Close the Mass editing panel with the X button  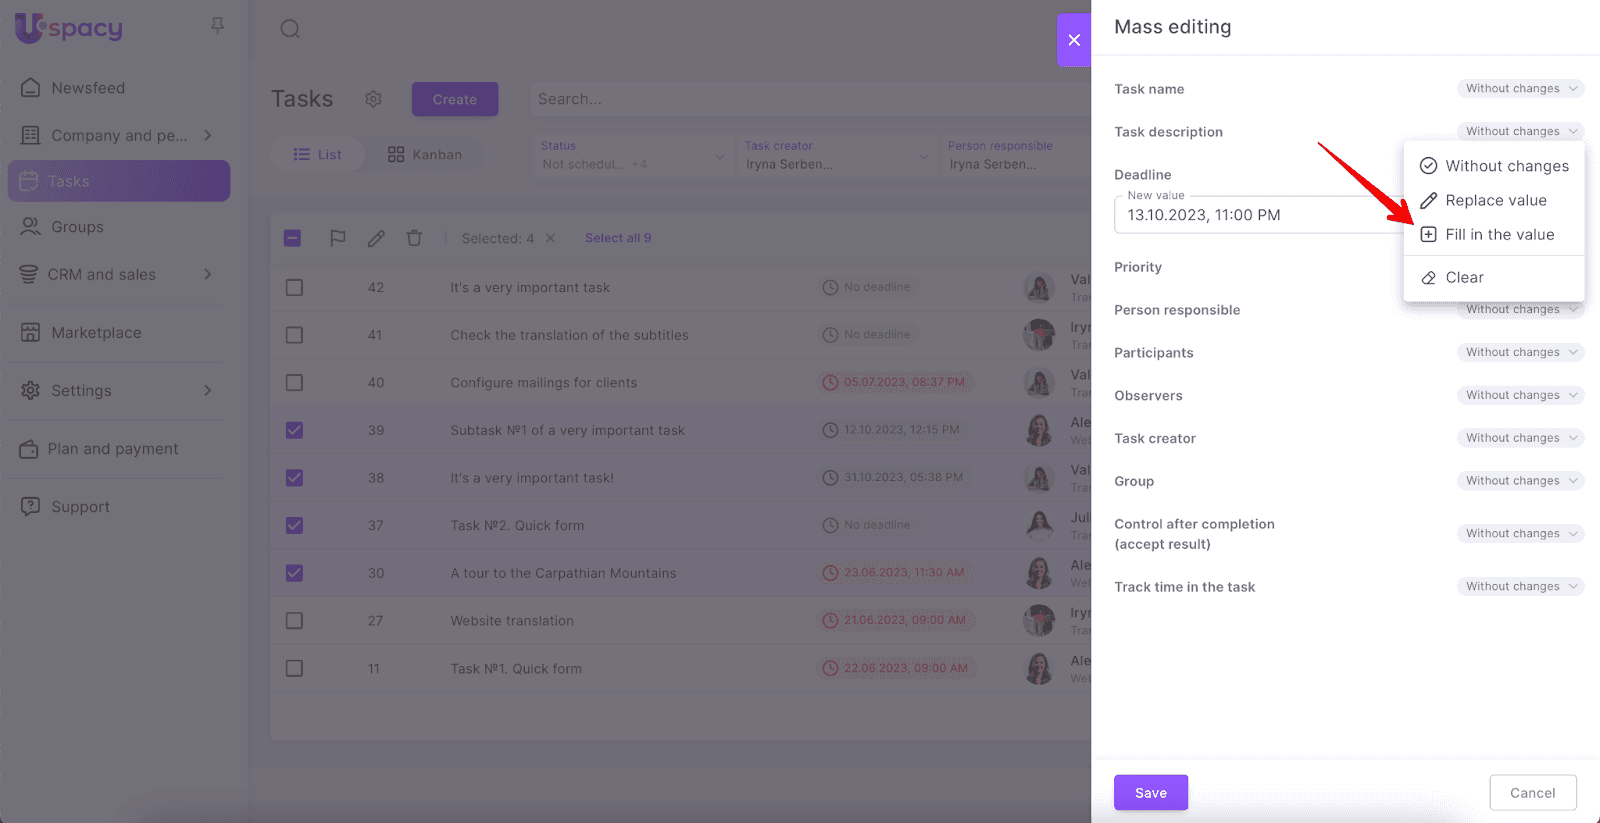point(1074,40)
